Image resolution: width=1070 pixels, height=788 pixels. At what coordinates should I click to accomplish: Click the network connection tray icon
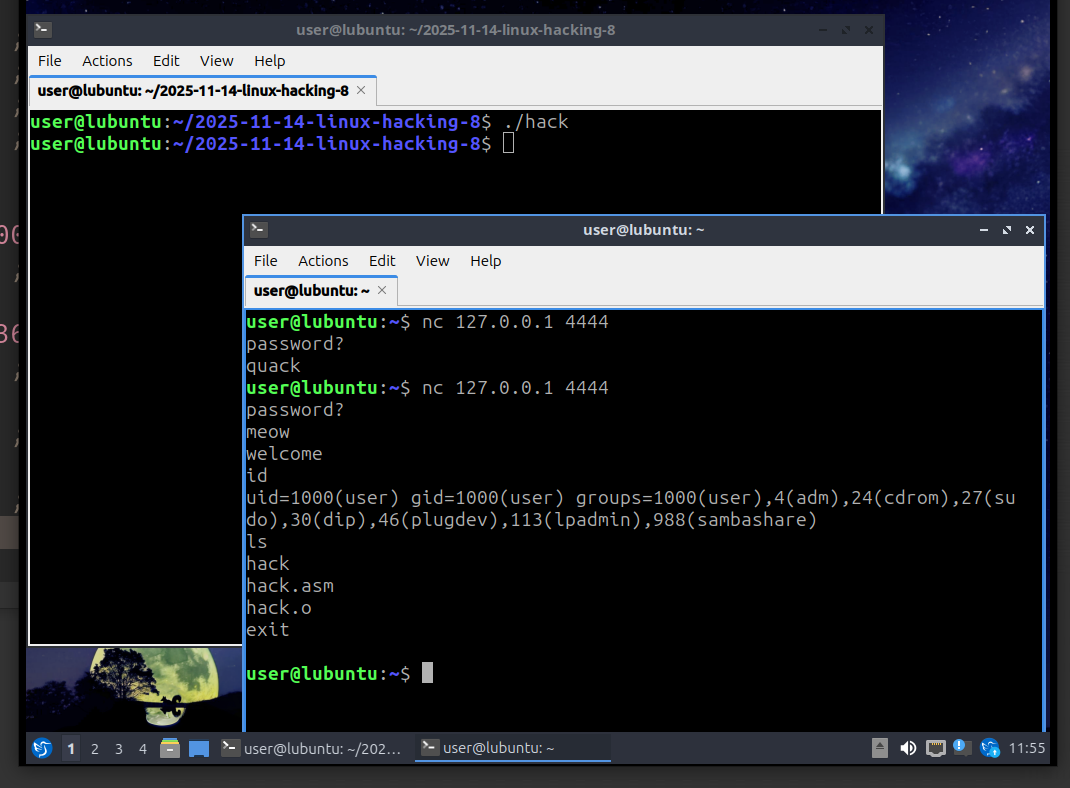coord(936,748)
